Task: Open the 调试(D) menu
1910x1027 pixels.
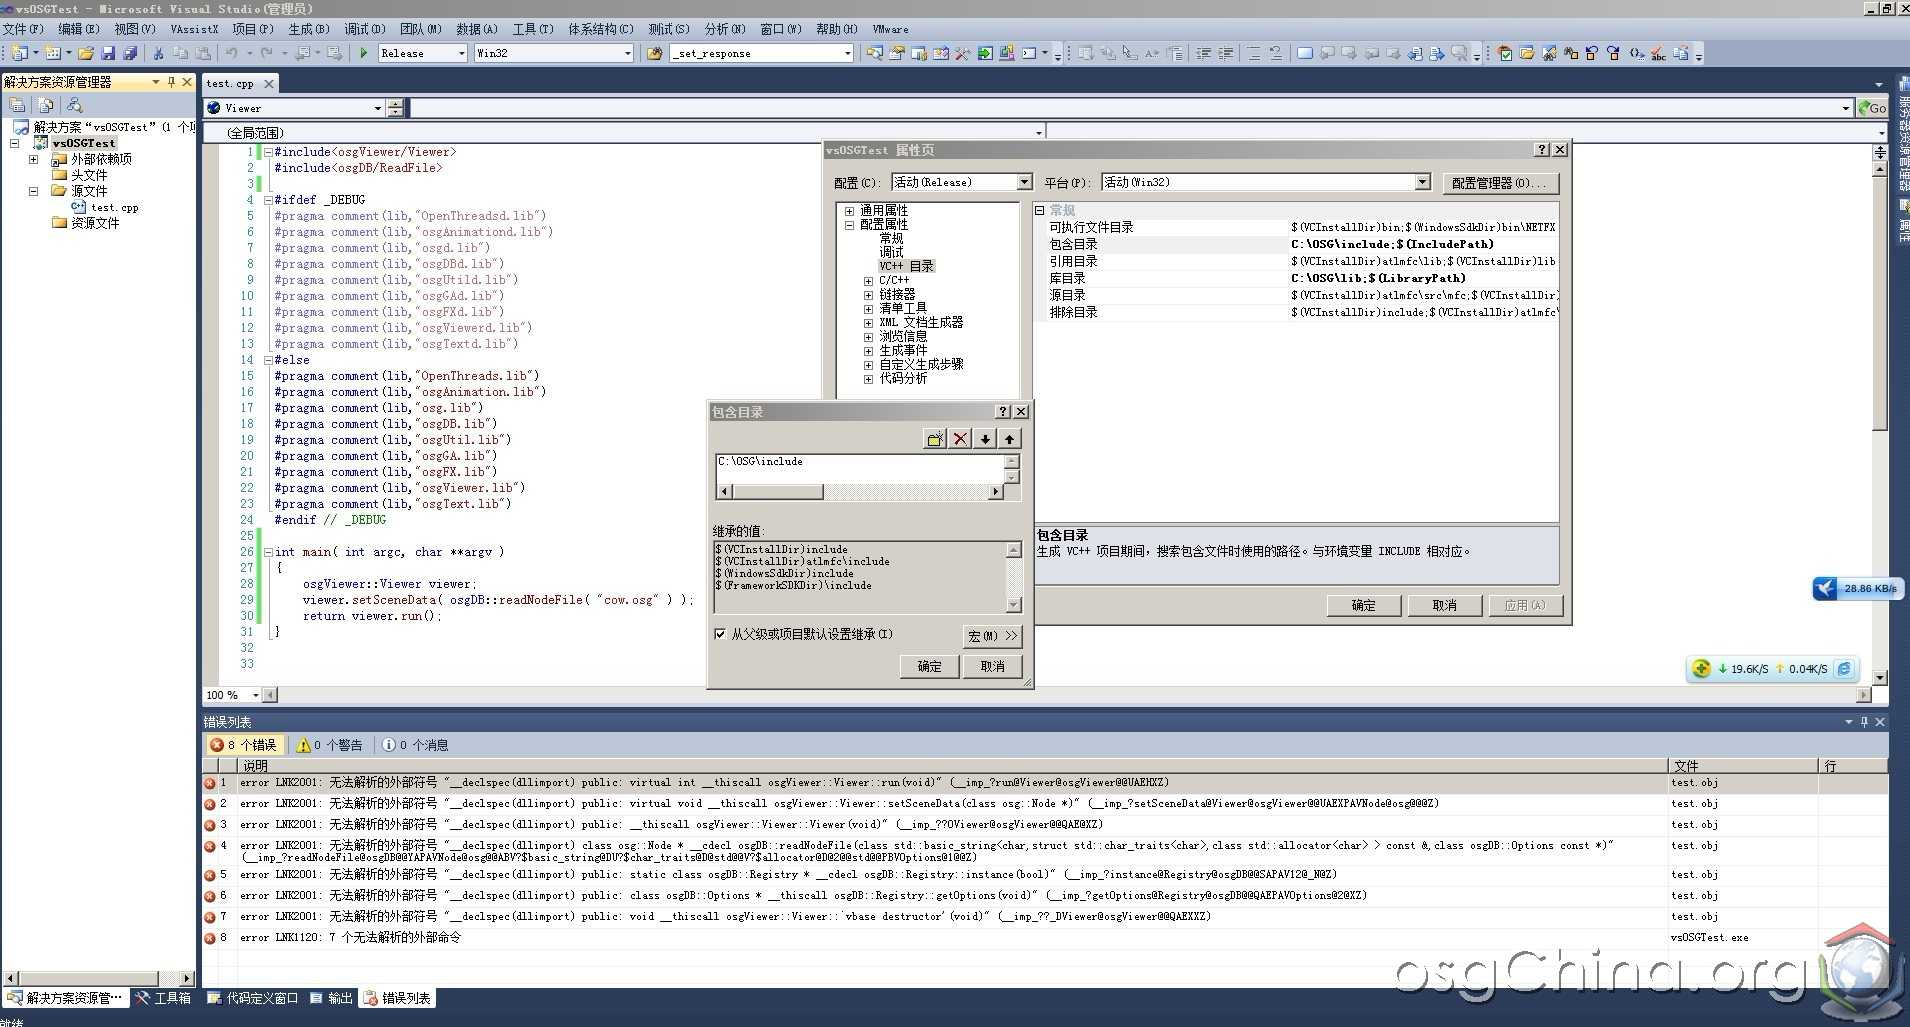Action: click(x=364, y=29)
